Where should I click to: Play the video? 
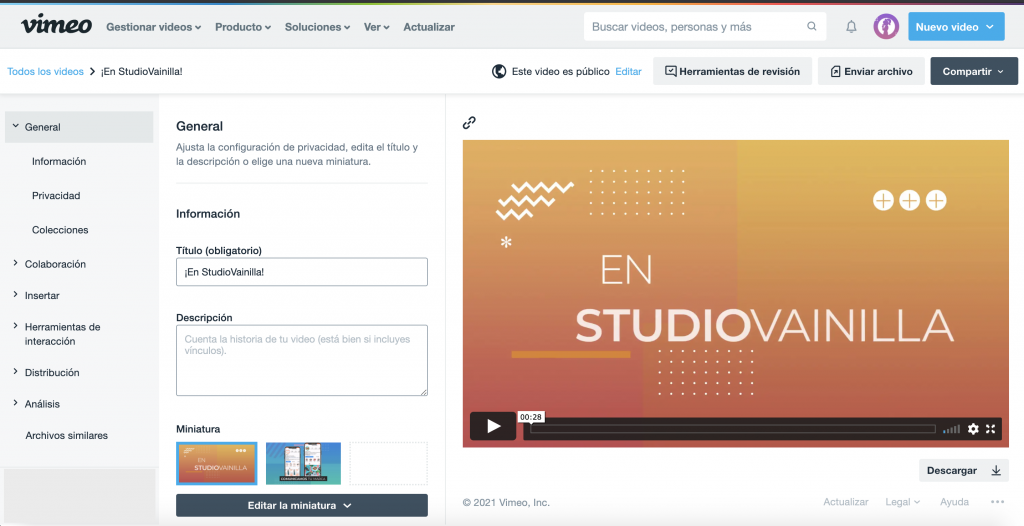point(493,427)
